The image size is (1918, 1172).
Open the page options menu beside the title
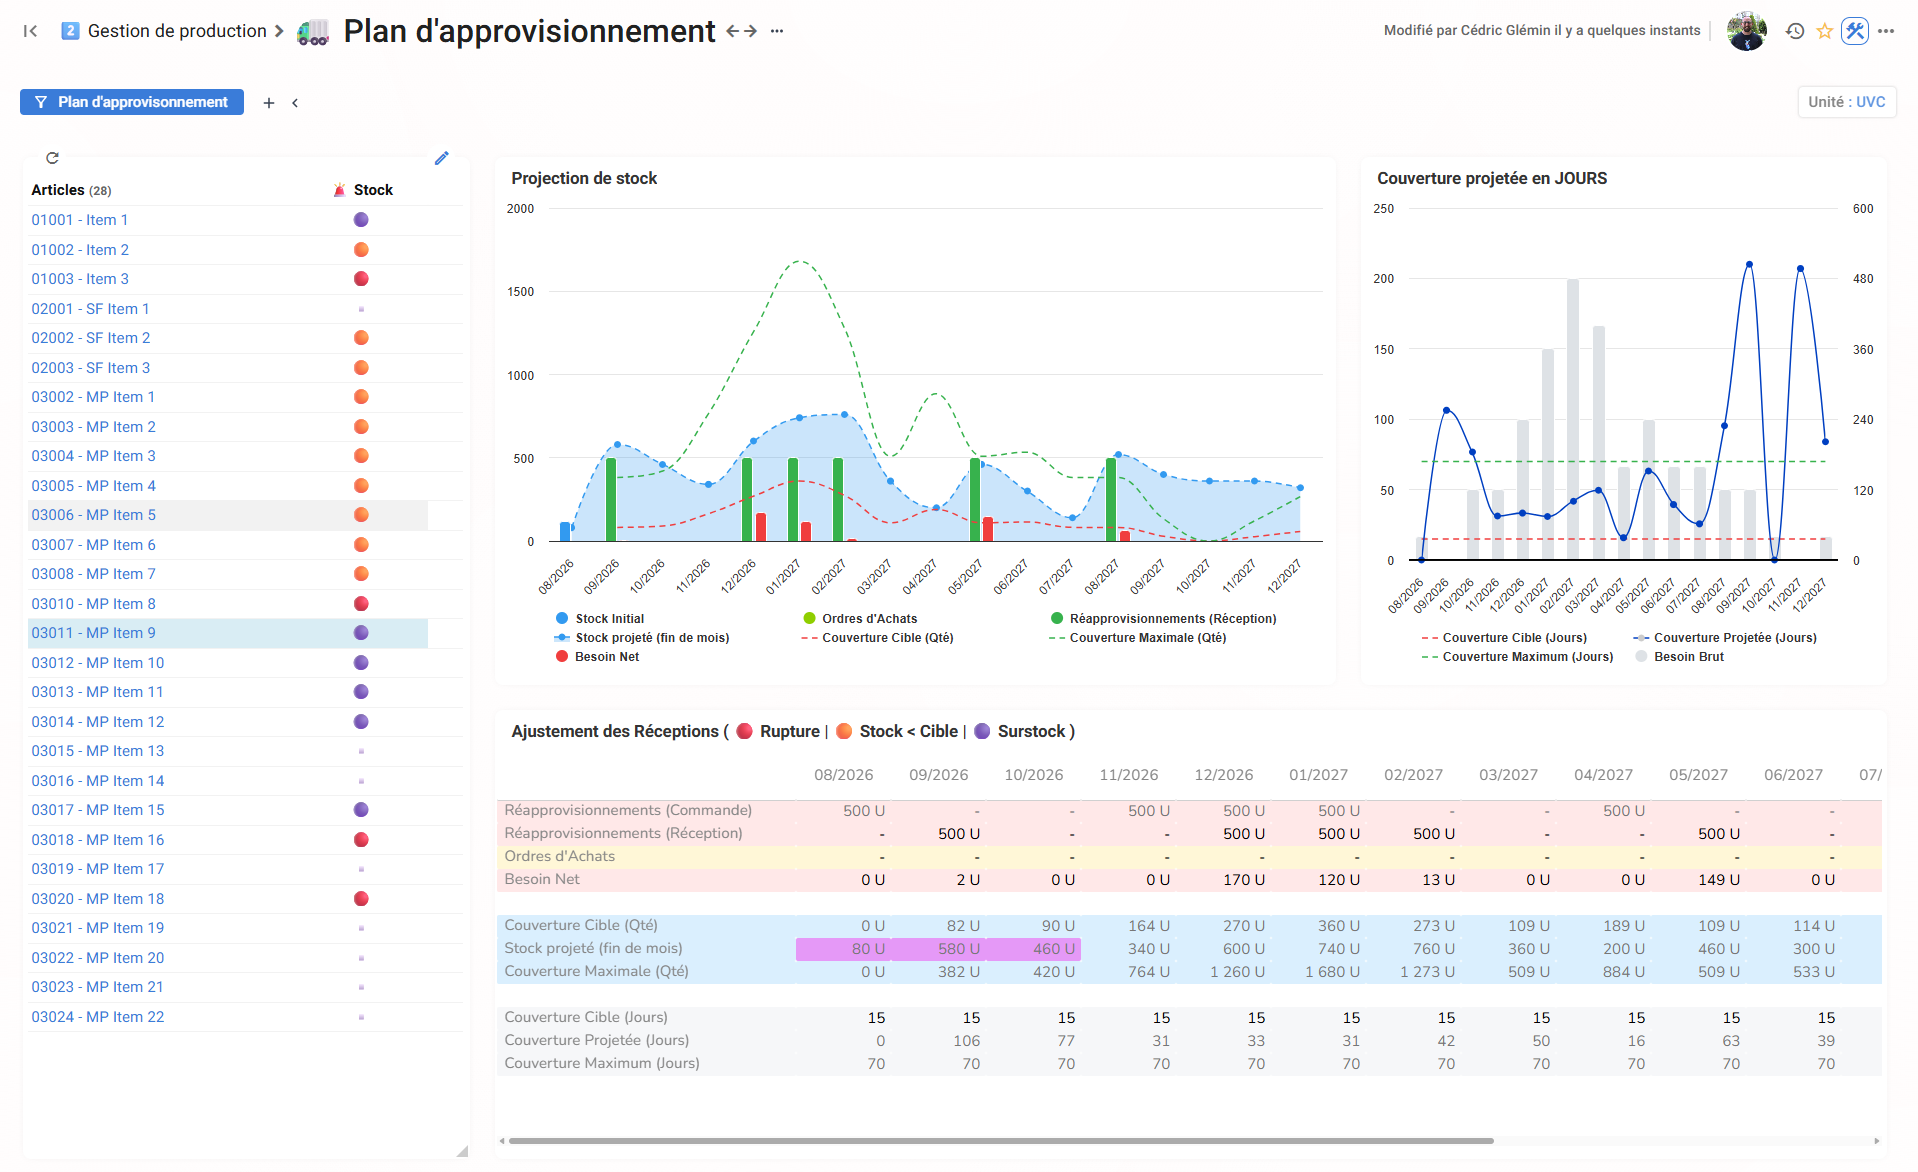pos(777,31)
